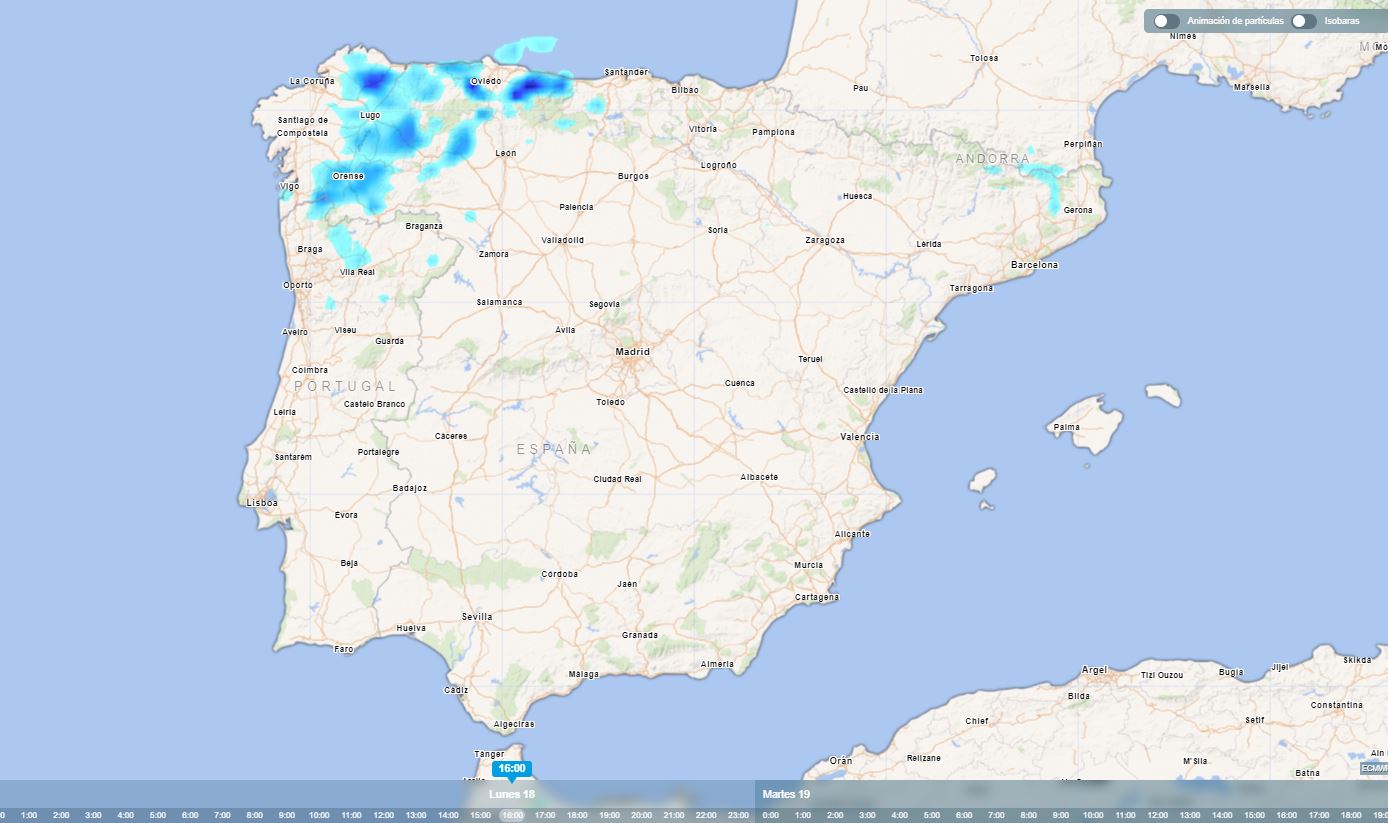Click the Valencia city label

[x=860, y=437]
